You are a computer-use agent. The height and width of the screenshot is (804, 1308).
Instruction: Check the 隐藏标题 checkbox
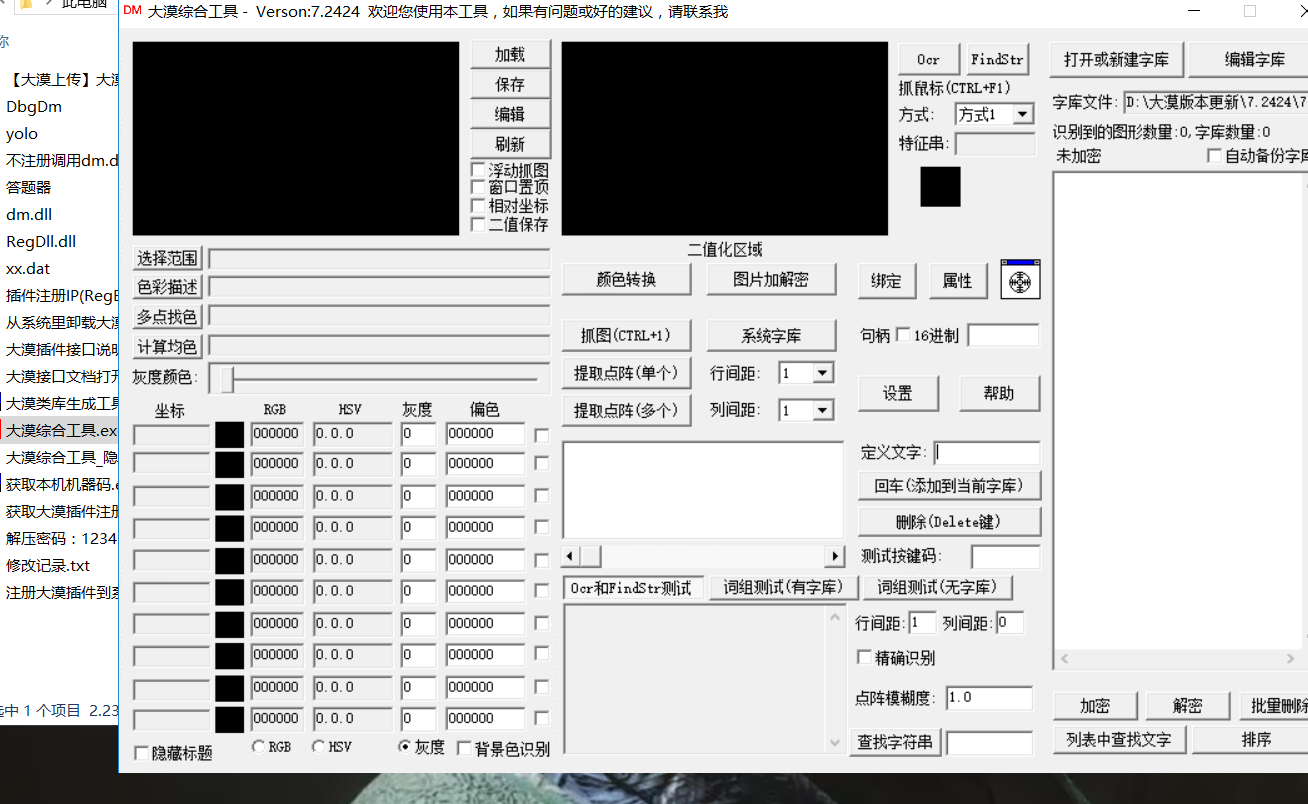(x=142, y=753)
